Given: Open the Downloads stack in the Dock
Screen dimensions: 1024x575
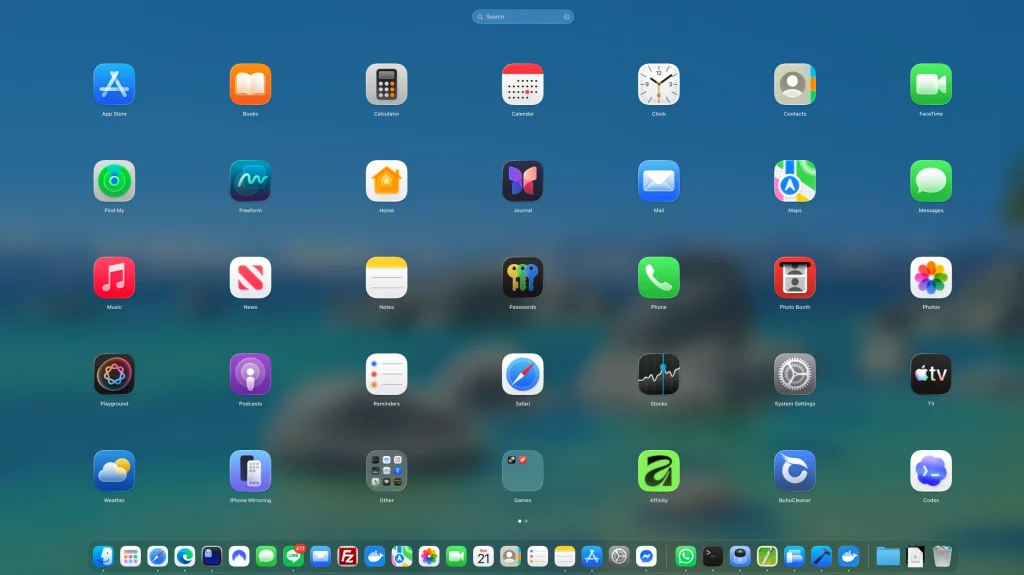Looking at the screenshot, I should pyautogui.click(x=916, y=556).
